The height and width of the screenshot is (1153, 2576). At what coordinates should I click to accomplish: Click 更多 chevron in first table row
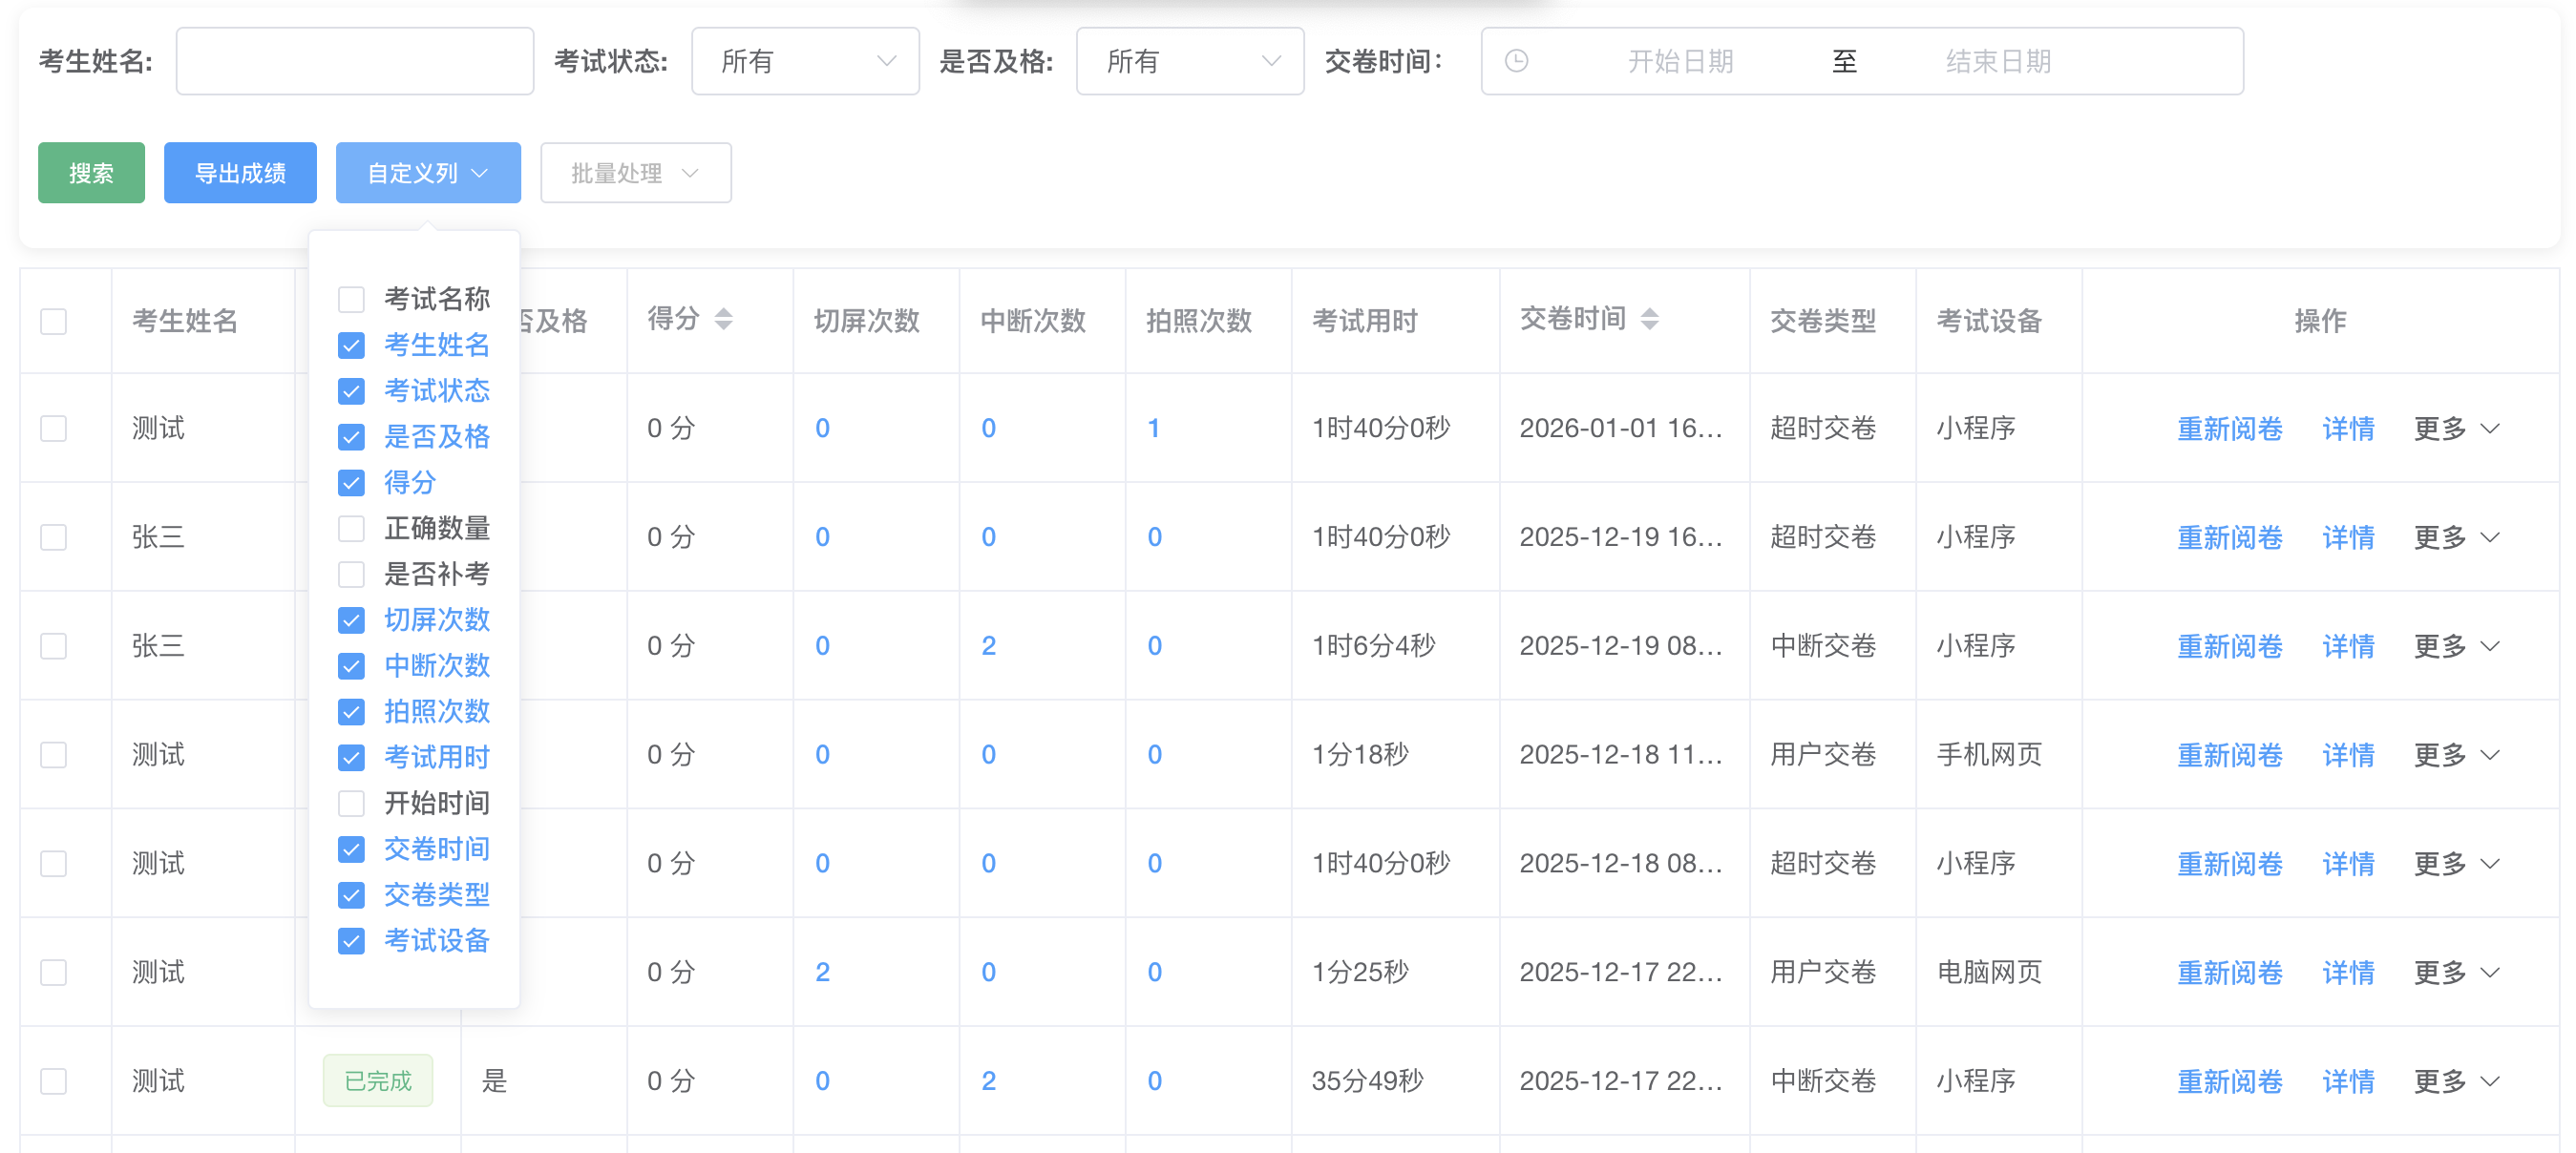(2491, 429)
